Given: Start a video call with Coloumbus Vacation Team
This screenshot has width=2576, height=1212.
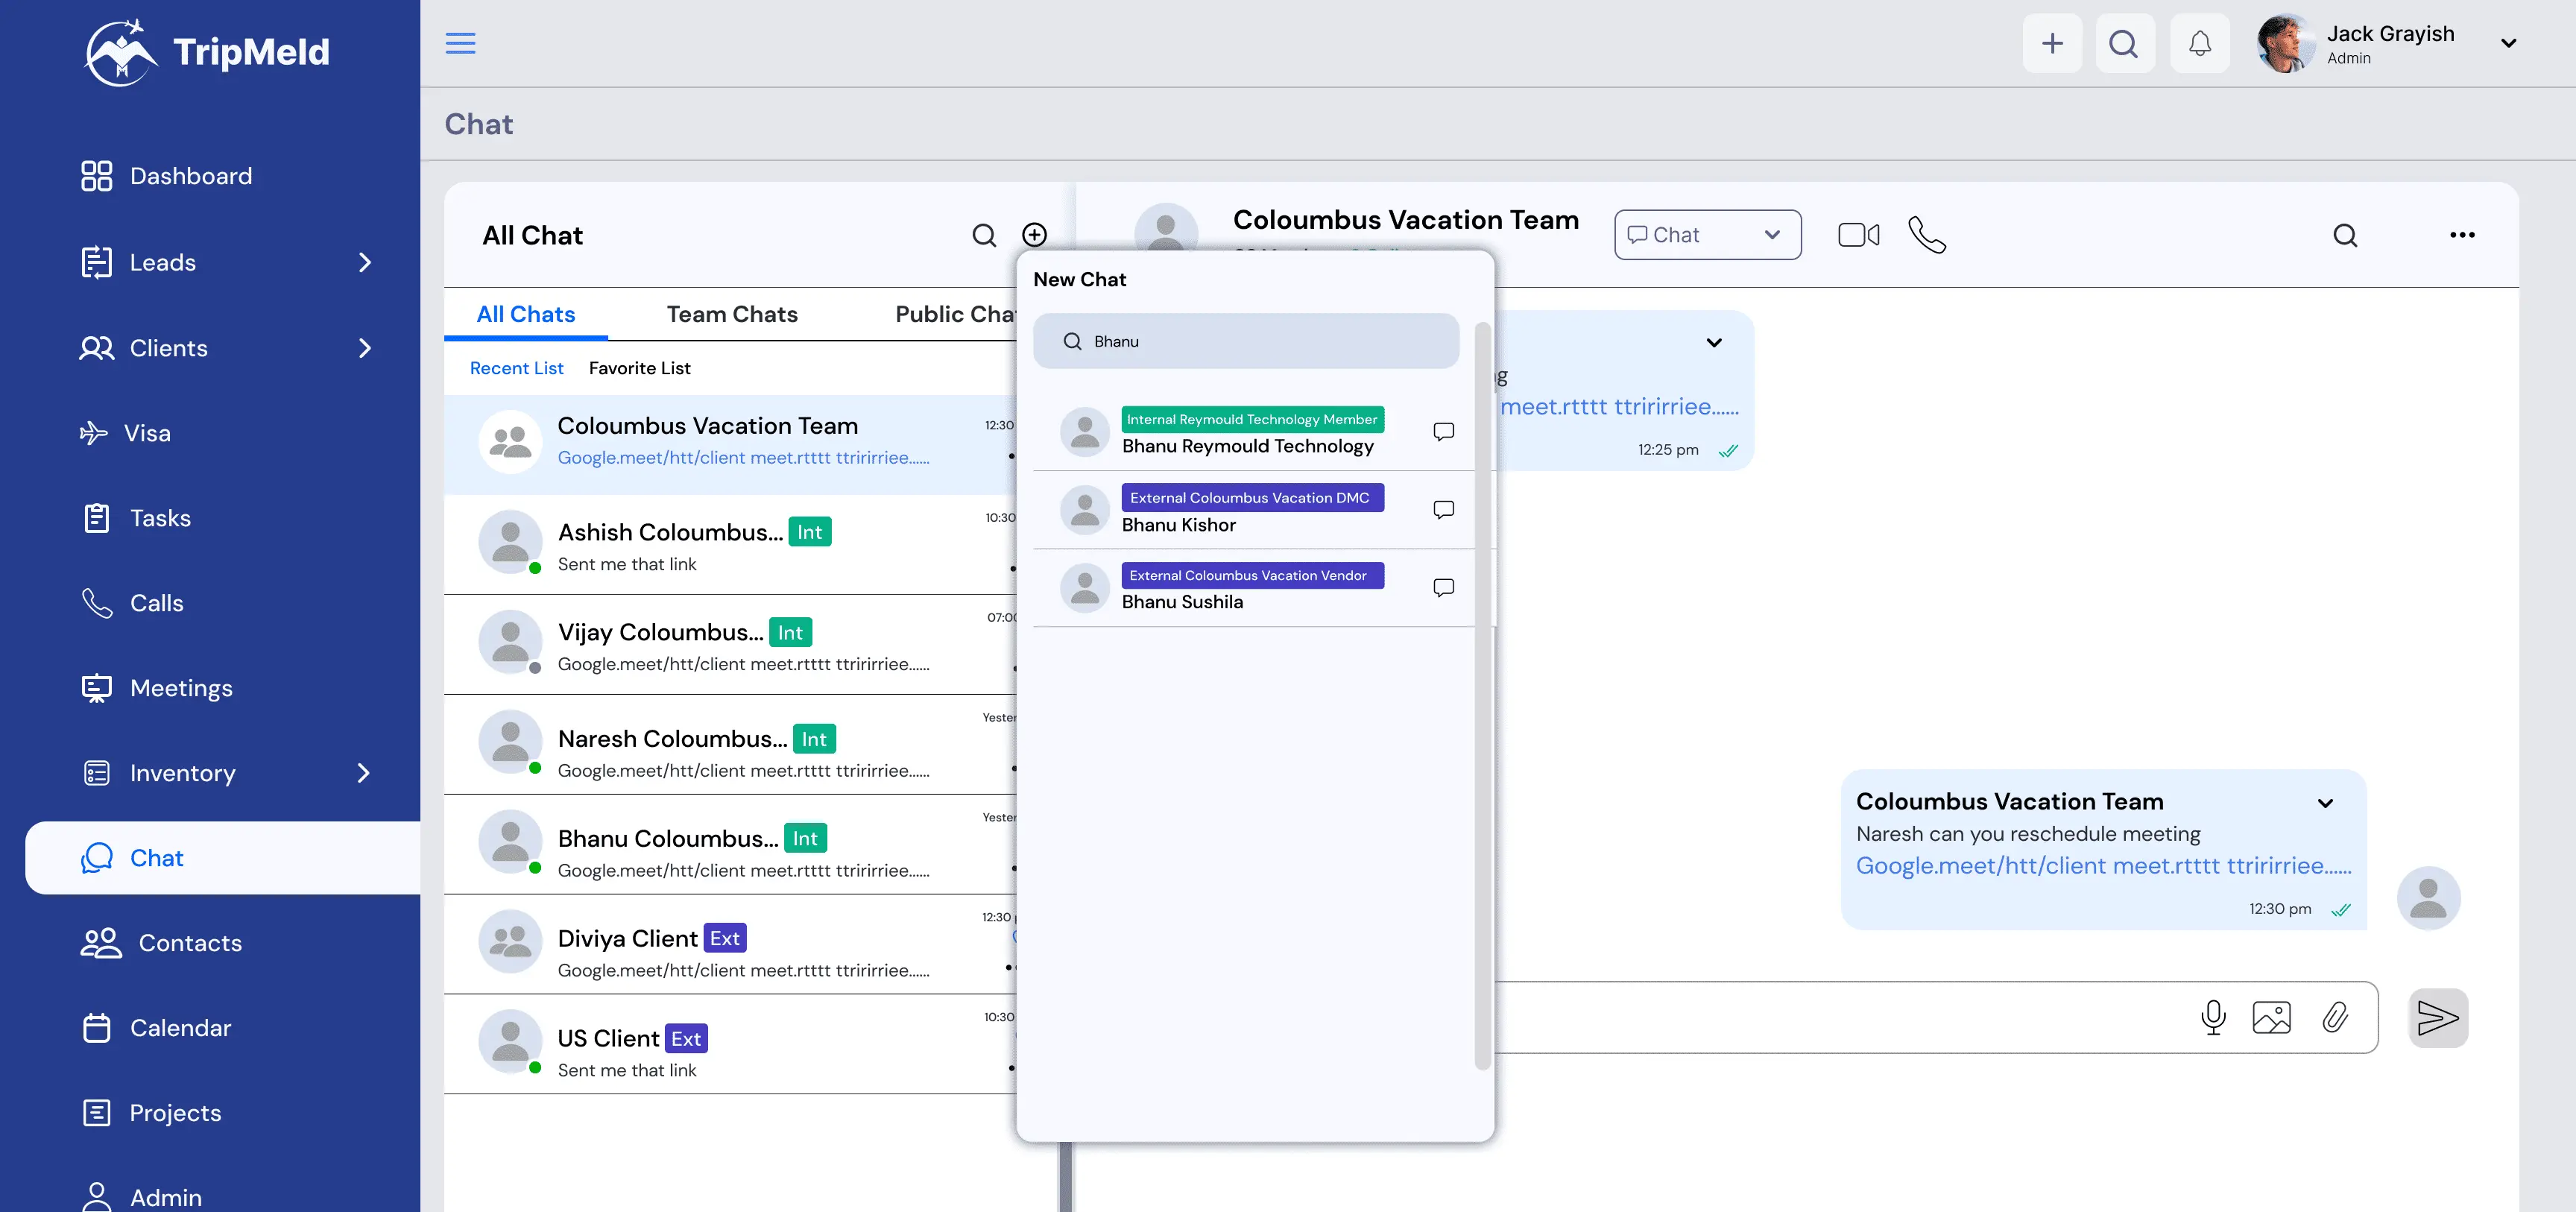Looking at the screenshot, I should click(x=1858, y=235).
